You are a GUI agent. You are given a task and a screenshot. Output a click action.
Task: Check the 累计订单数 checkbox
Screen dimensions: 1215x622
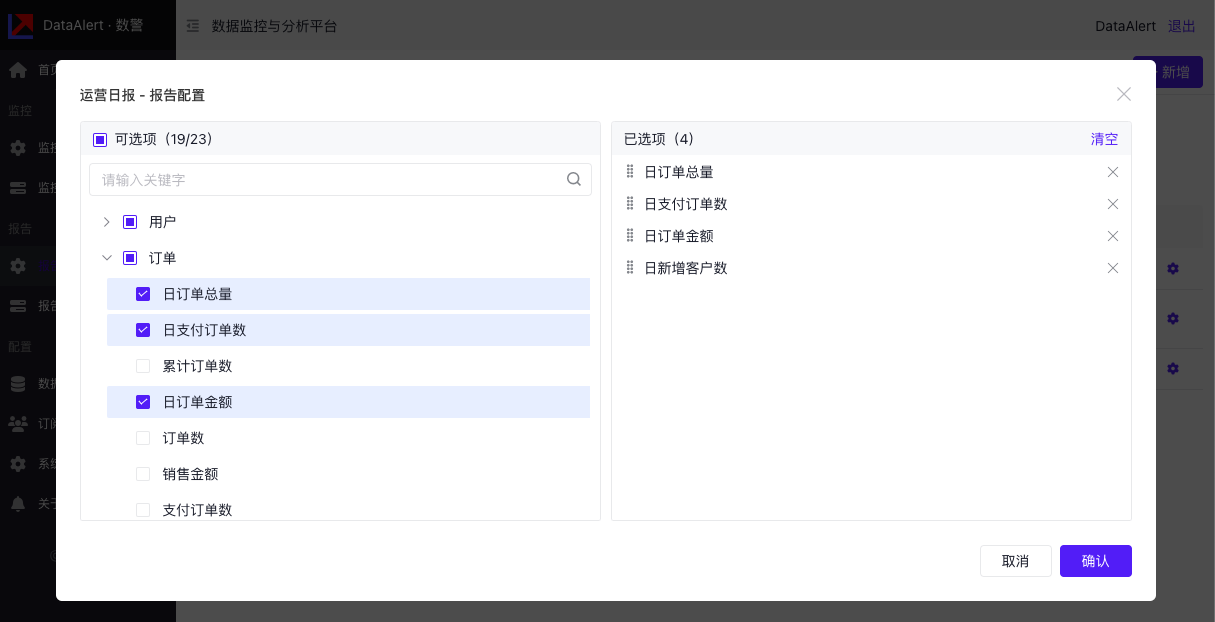pos(143,366)
